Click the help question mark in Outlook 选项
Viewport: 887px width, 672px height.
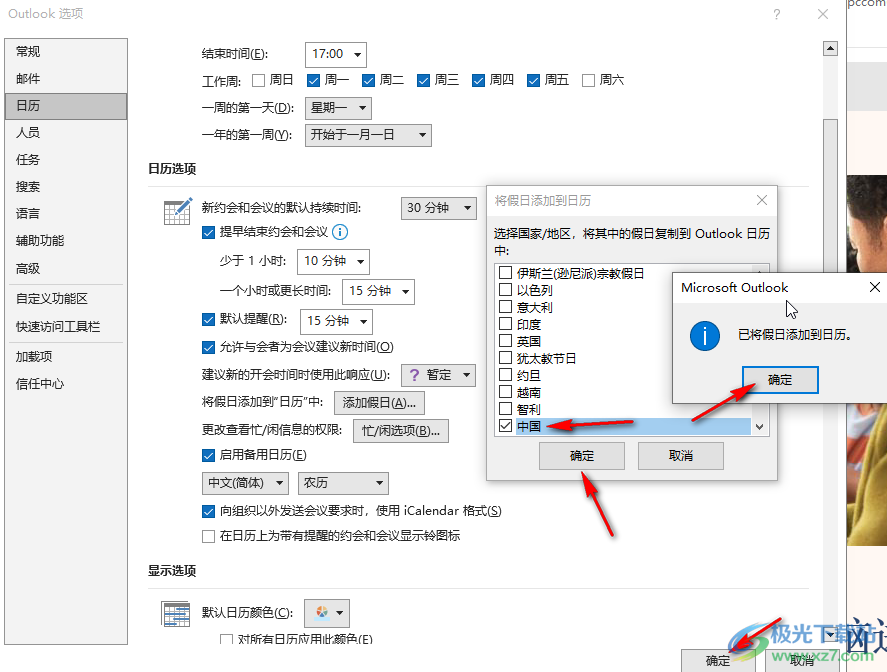point(777,14)
